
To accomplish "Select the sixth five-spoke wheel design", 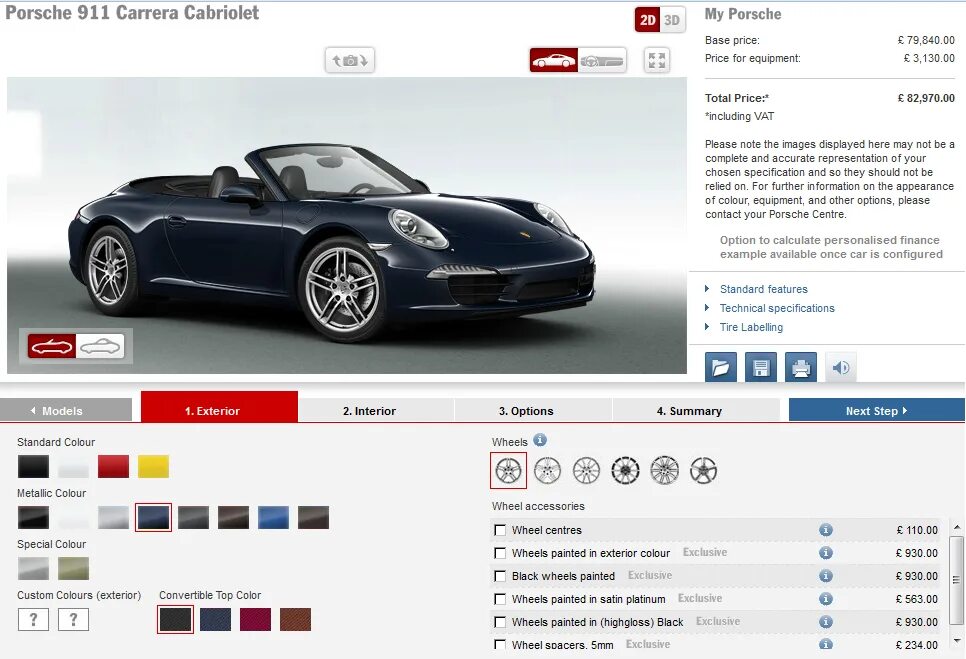I will (x=703, y=471).
